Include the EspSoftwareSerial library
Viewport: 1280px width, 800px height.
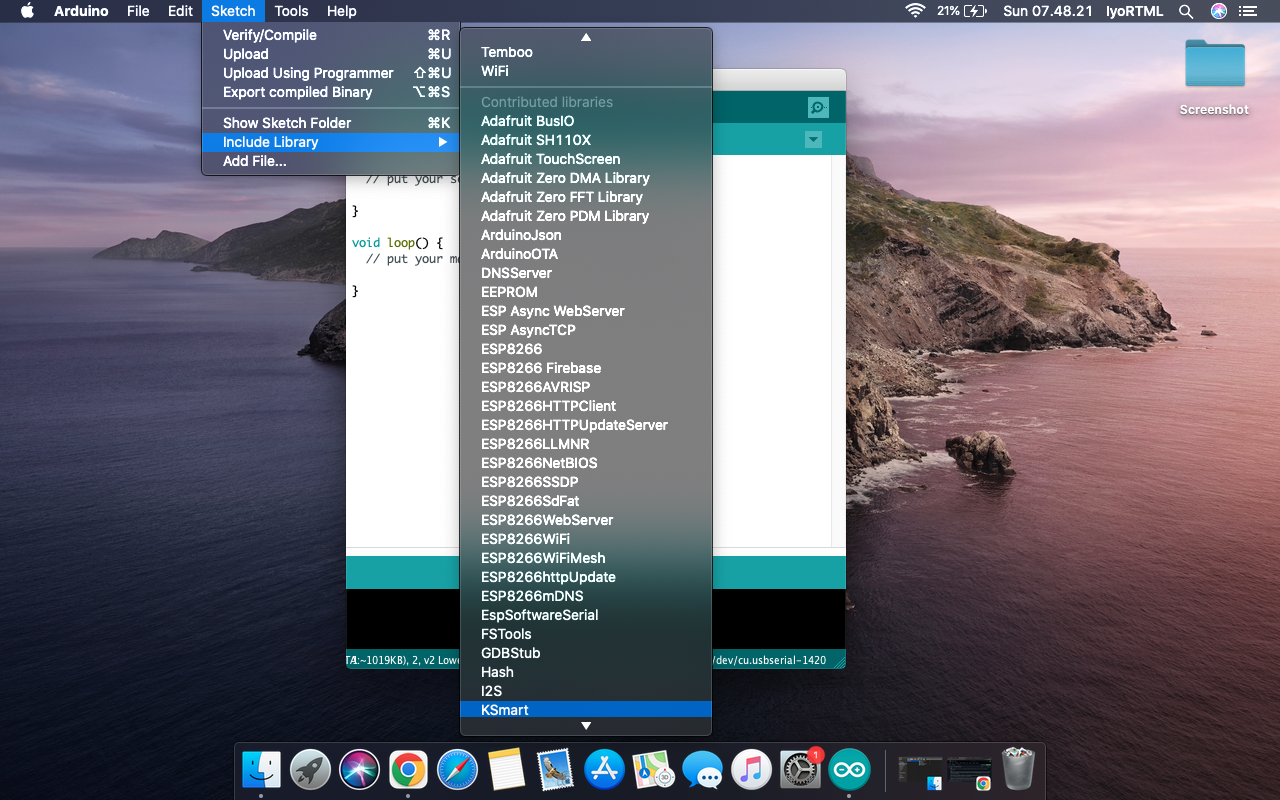[586, 615]
